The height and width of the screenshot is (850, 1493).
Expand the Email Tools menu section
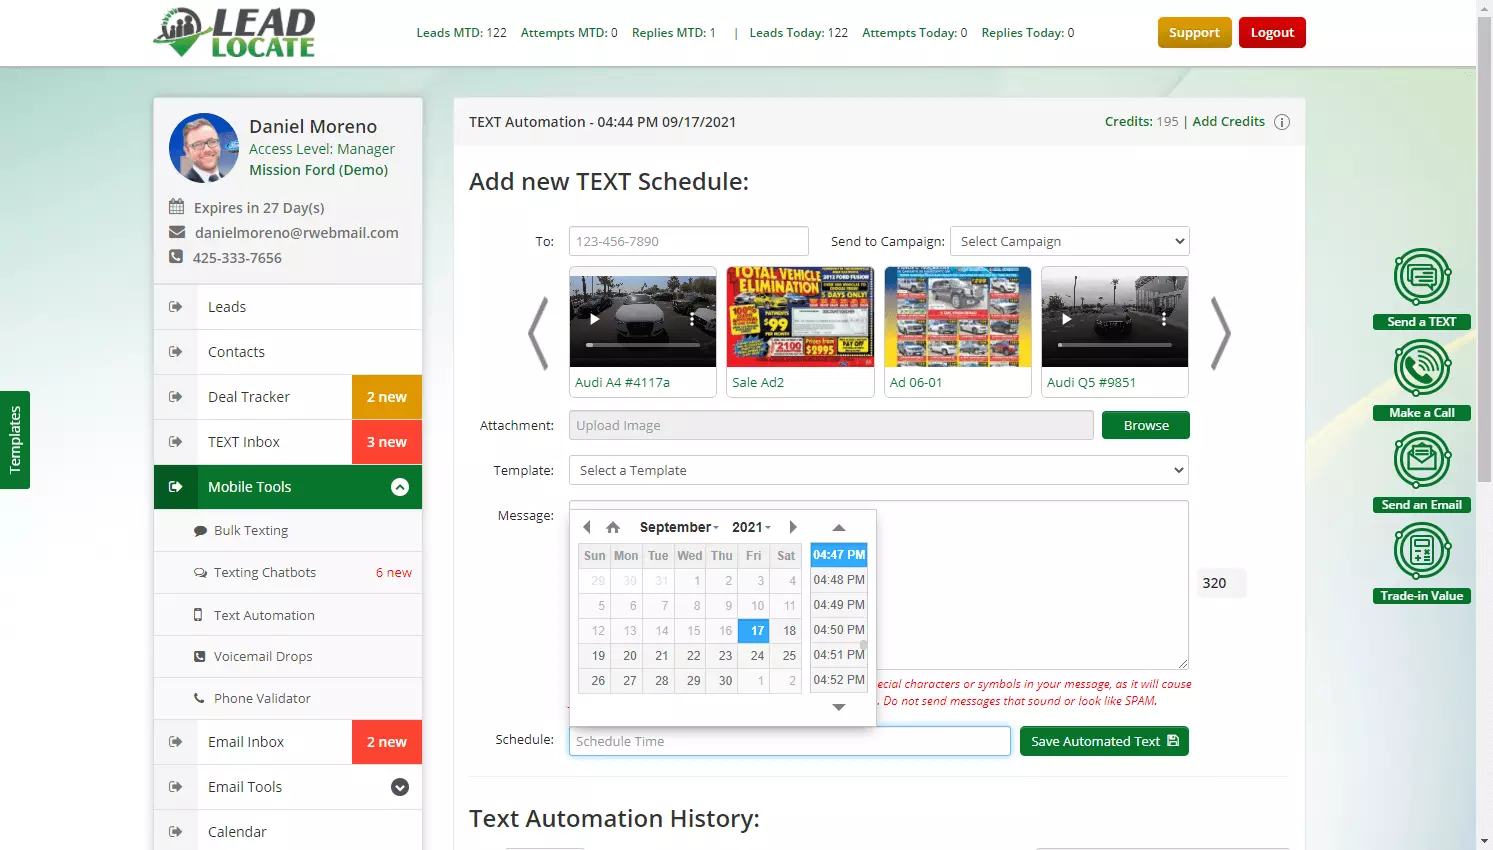point(400,787)
